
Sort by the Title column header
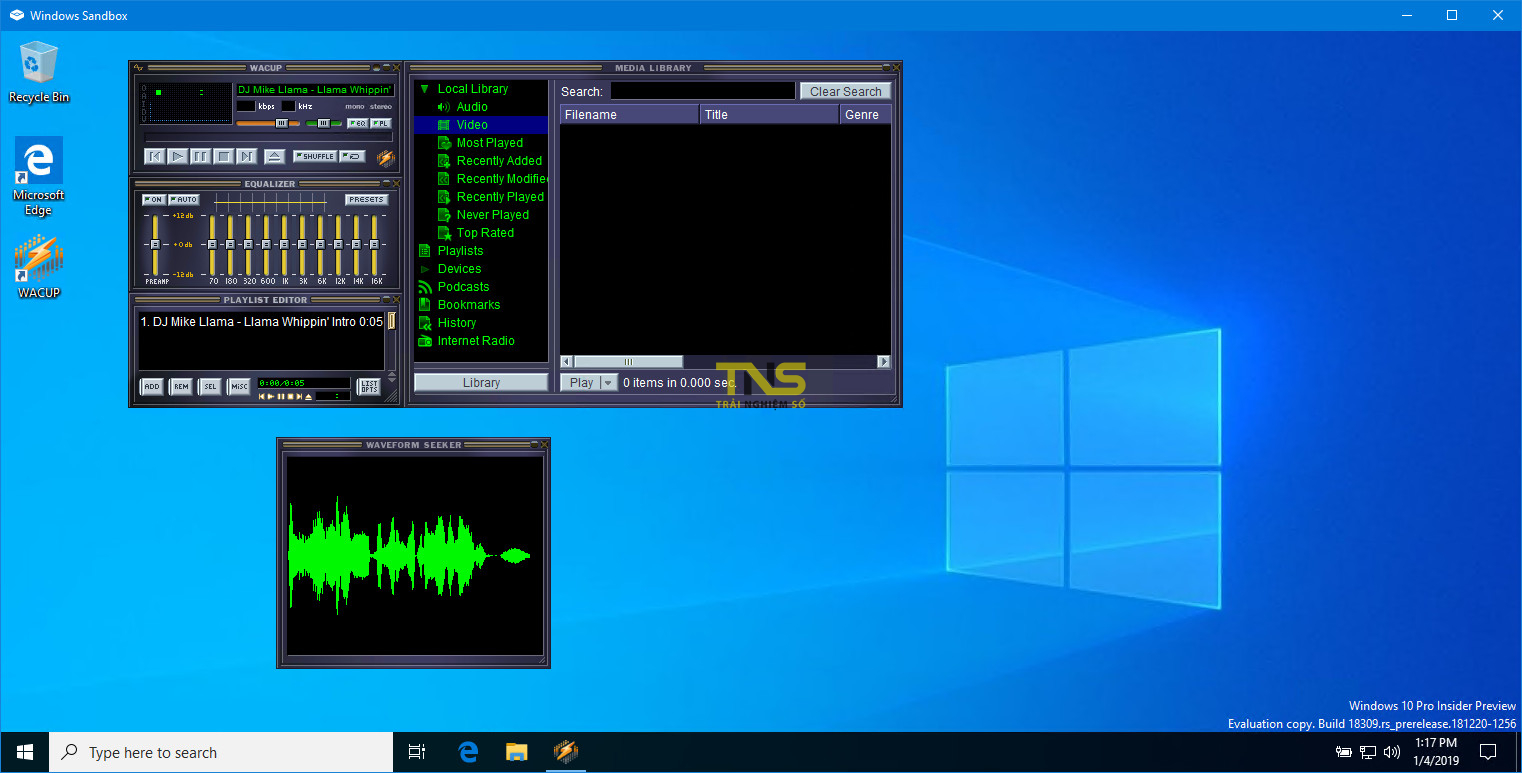click(769, 115)
